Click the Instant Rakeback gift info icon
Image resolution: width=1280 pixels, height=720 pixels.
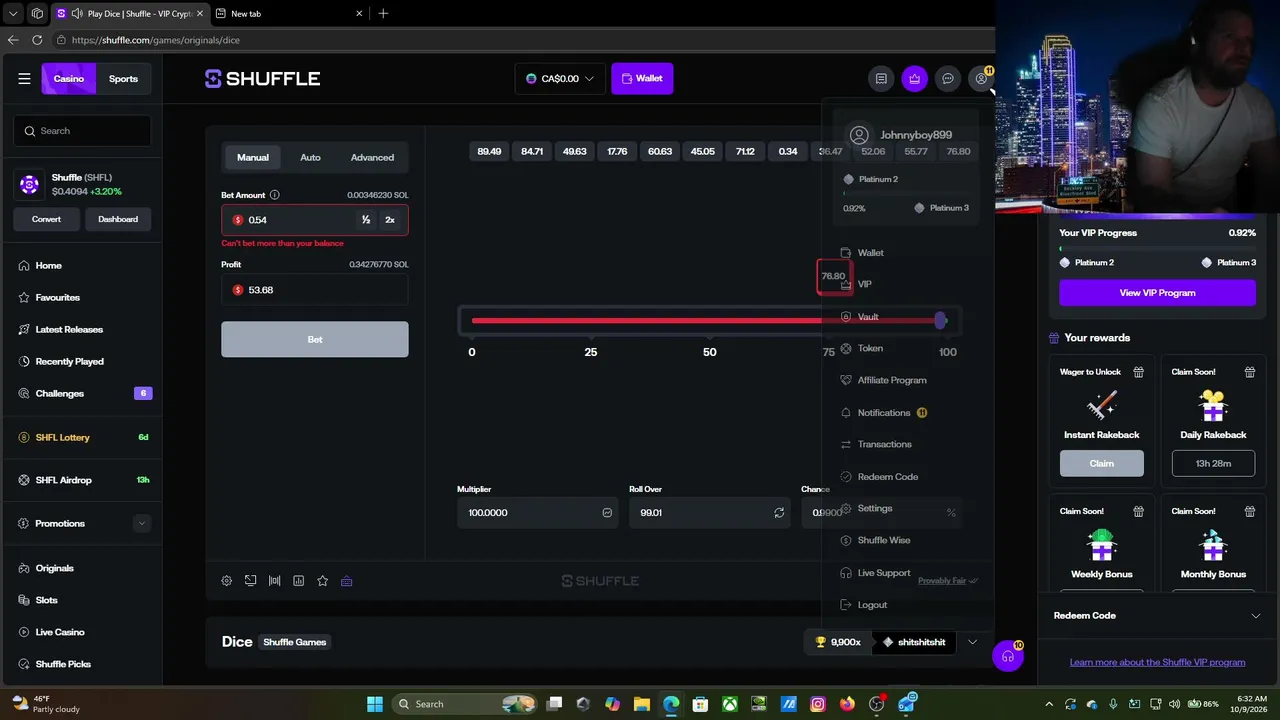1138,372
